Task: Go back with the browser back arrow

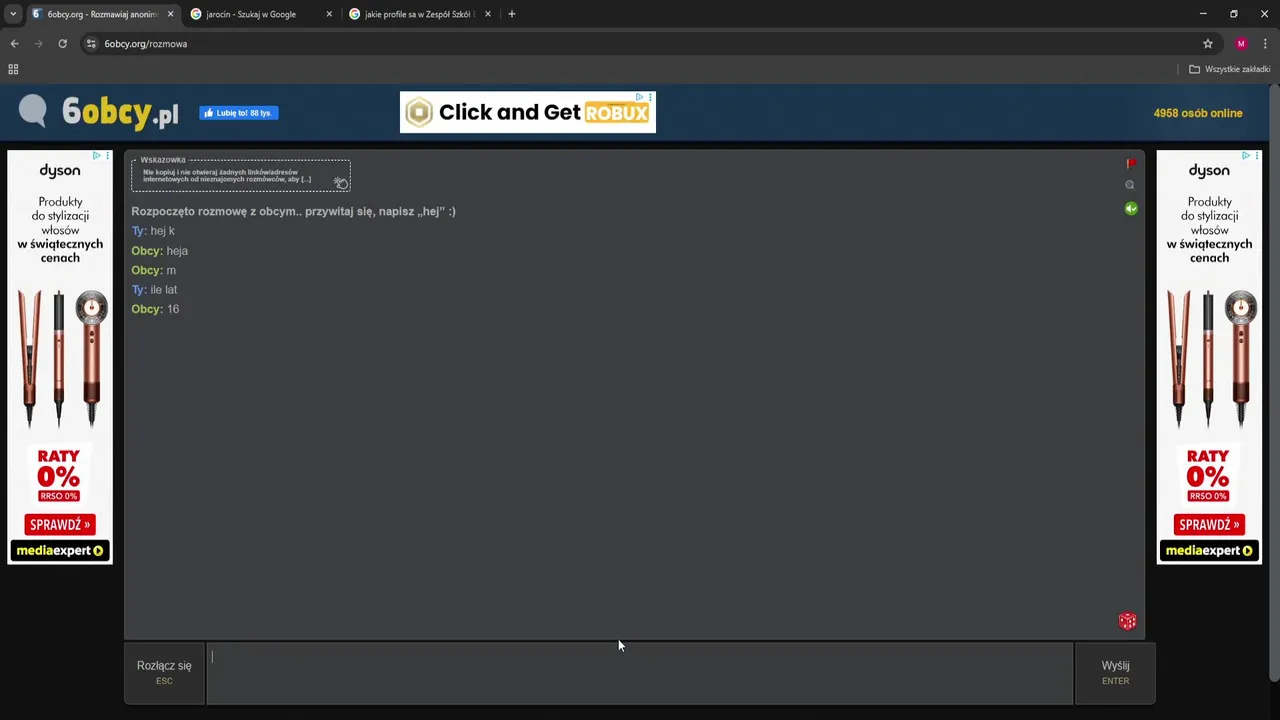Action: click(14, 44)
